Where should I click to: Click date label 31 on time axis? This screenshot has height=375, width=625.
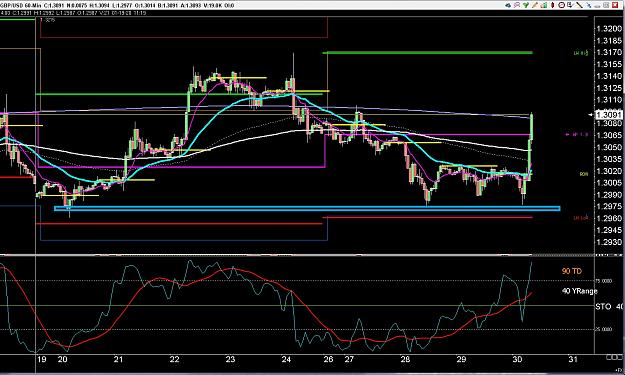tap(573, 359)
